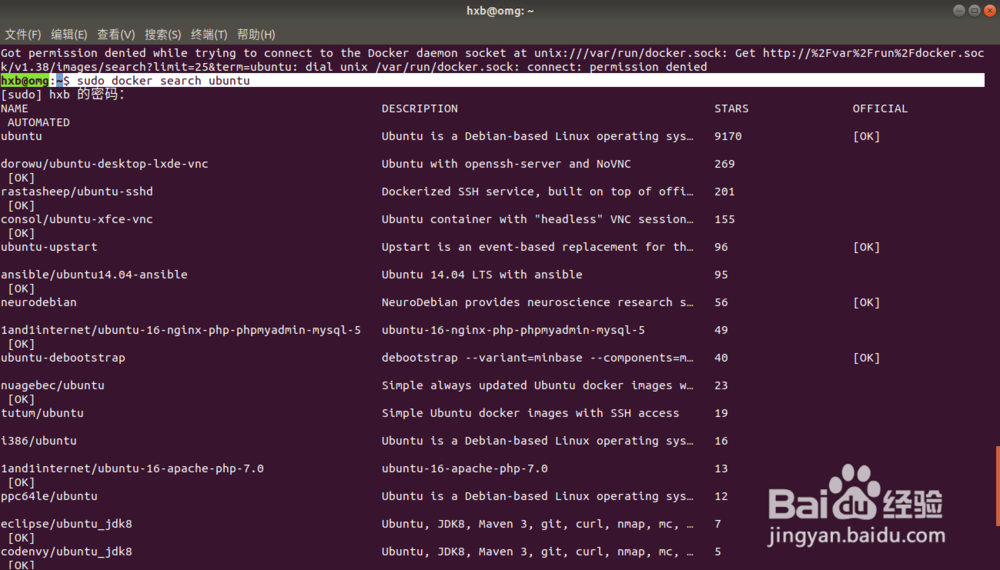
Task: Open the 终端(T) menu
Action: tap(209, 34)
